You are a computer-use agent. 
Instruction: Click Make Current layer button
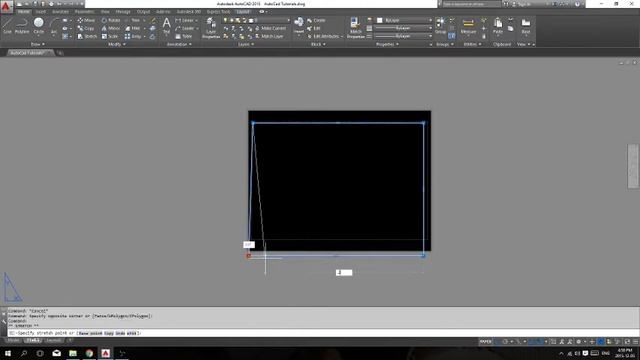[270, 28]
